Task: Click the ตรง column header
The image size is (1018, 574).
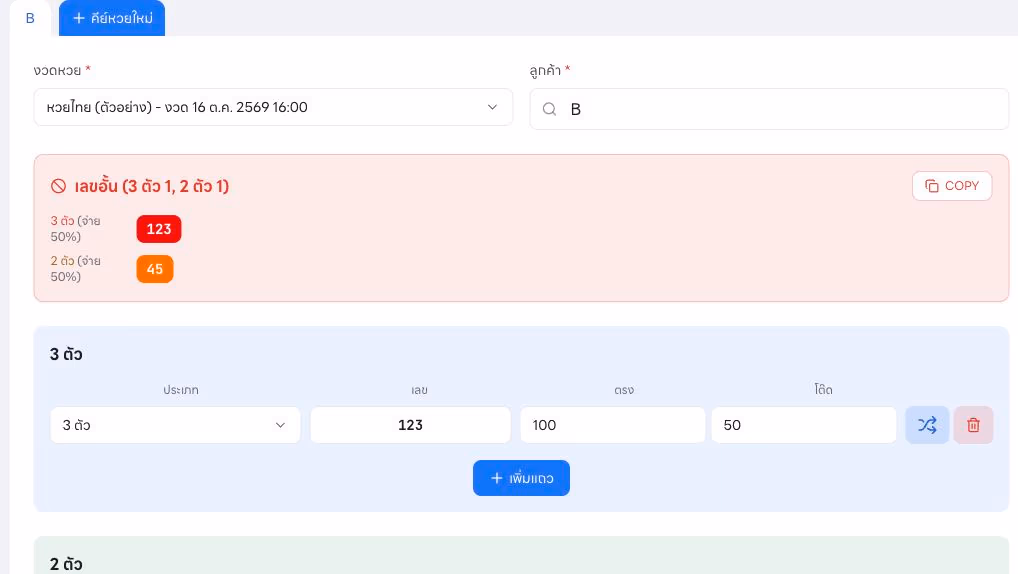Action: pyautogui.click(x=624, y=390)
